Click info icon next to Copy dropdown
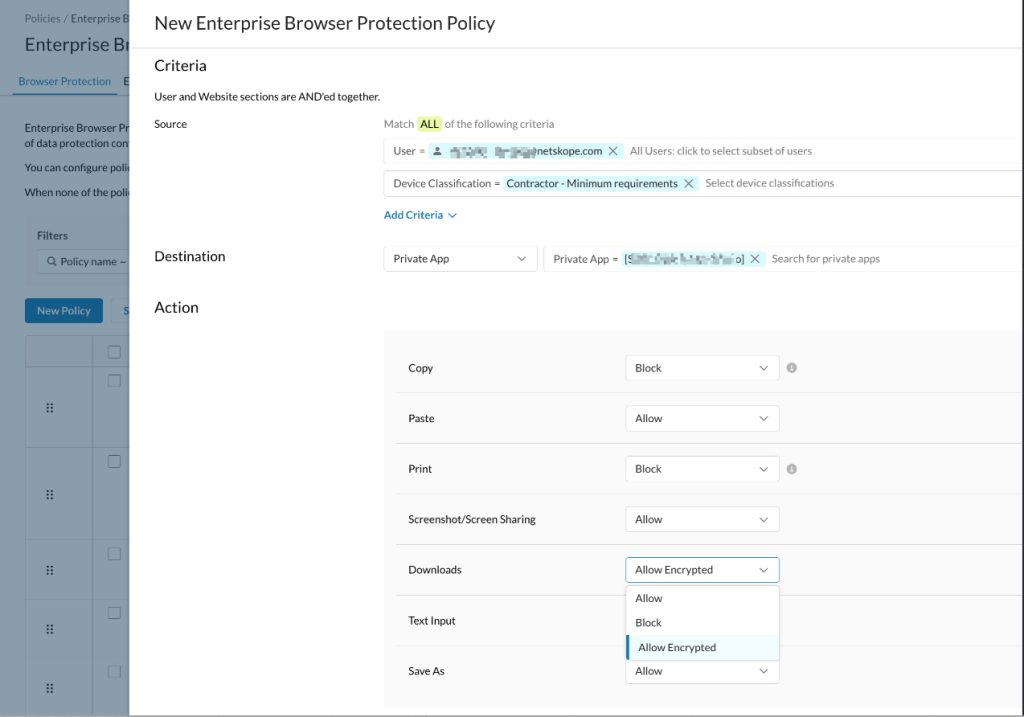This screenshot has width=1024, height=717. tap(792, 368)
